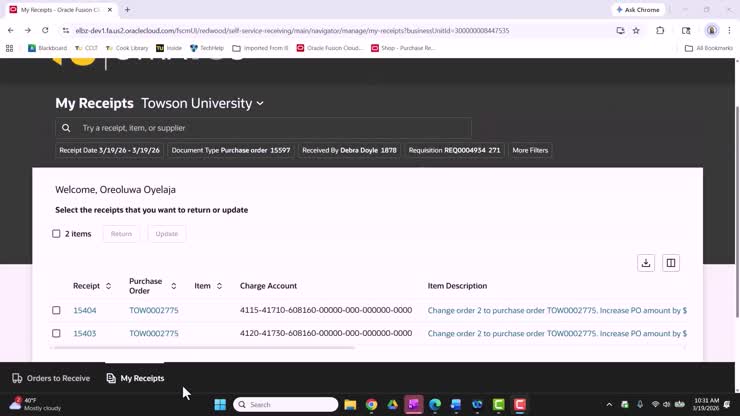Open Google Chrome from taskbar
740x416 pixels.
pos(371,405)
